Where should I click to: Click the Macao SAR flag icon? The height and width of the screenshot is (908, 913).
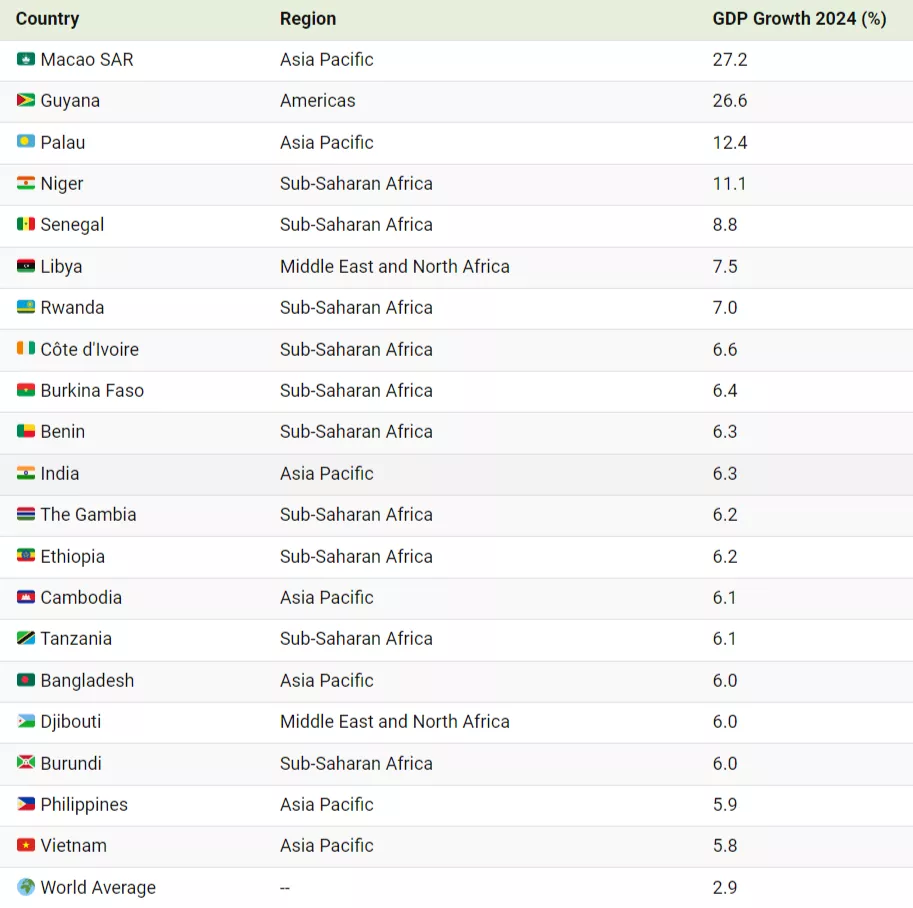coord(26,59)
